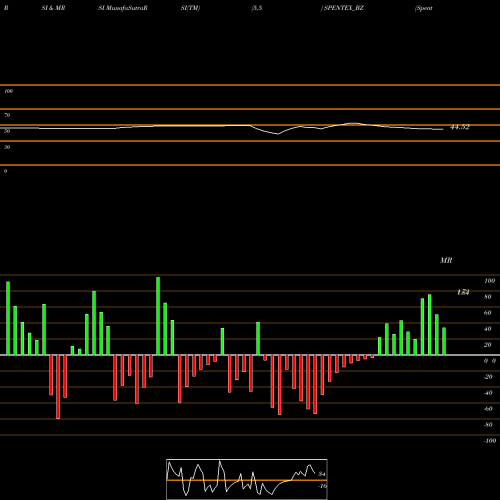Click the MR scale label 20
500x500 pixels.
coord(488,345)
